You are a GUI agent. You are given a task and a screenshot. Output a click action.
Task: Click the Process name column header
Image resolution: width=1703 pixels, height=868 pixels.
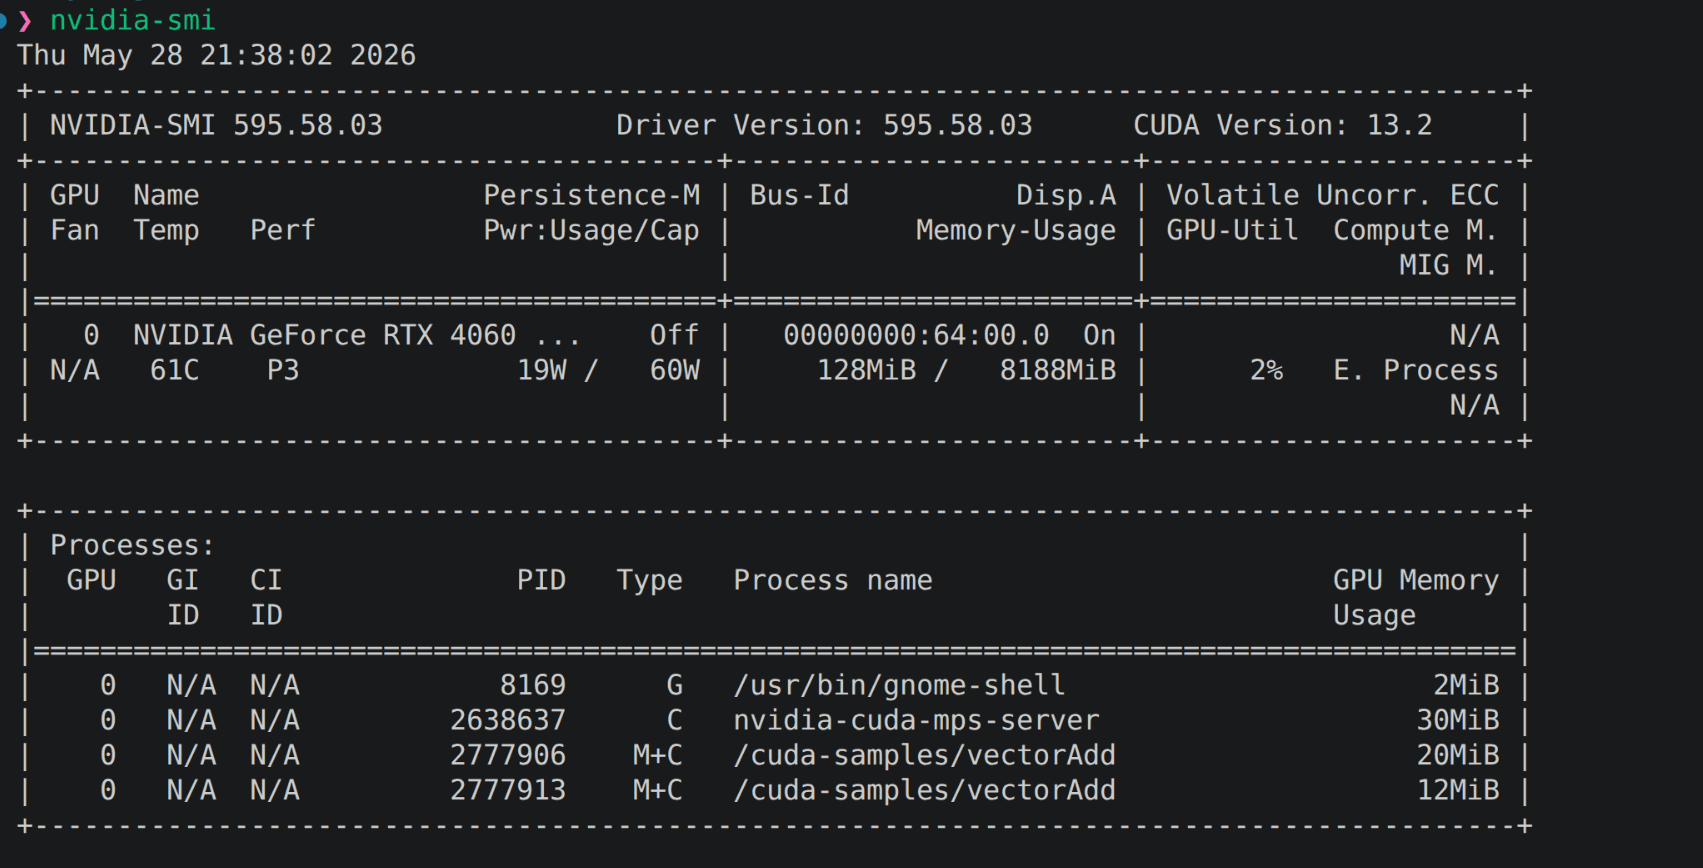point(833,580)
